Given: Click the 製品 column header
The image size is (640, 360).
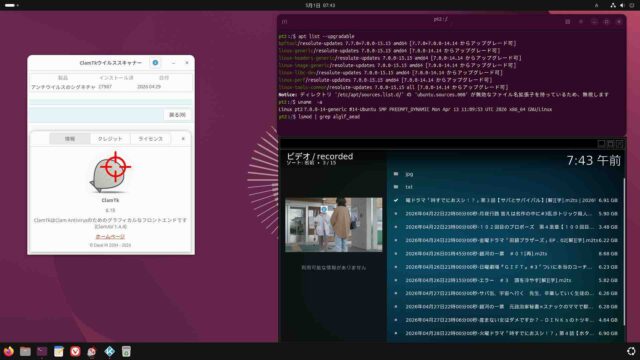Looking at the screenshot, I should tap(62, 78).
